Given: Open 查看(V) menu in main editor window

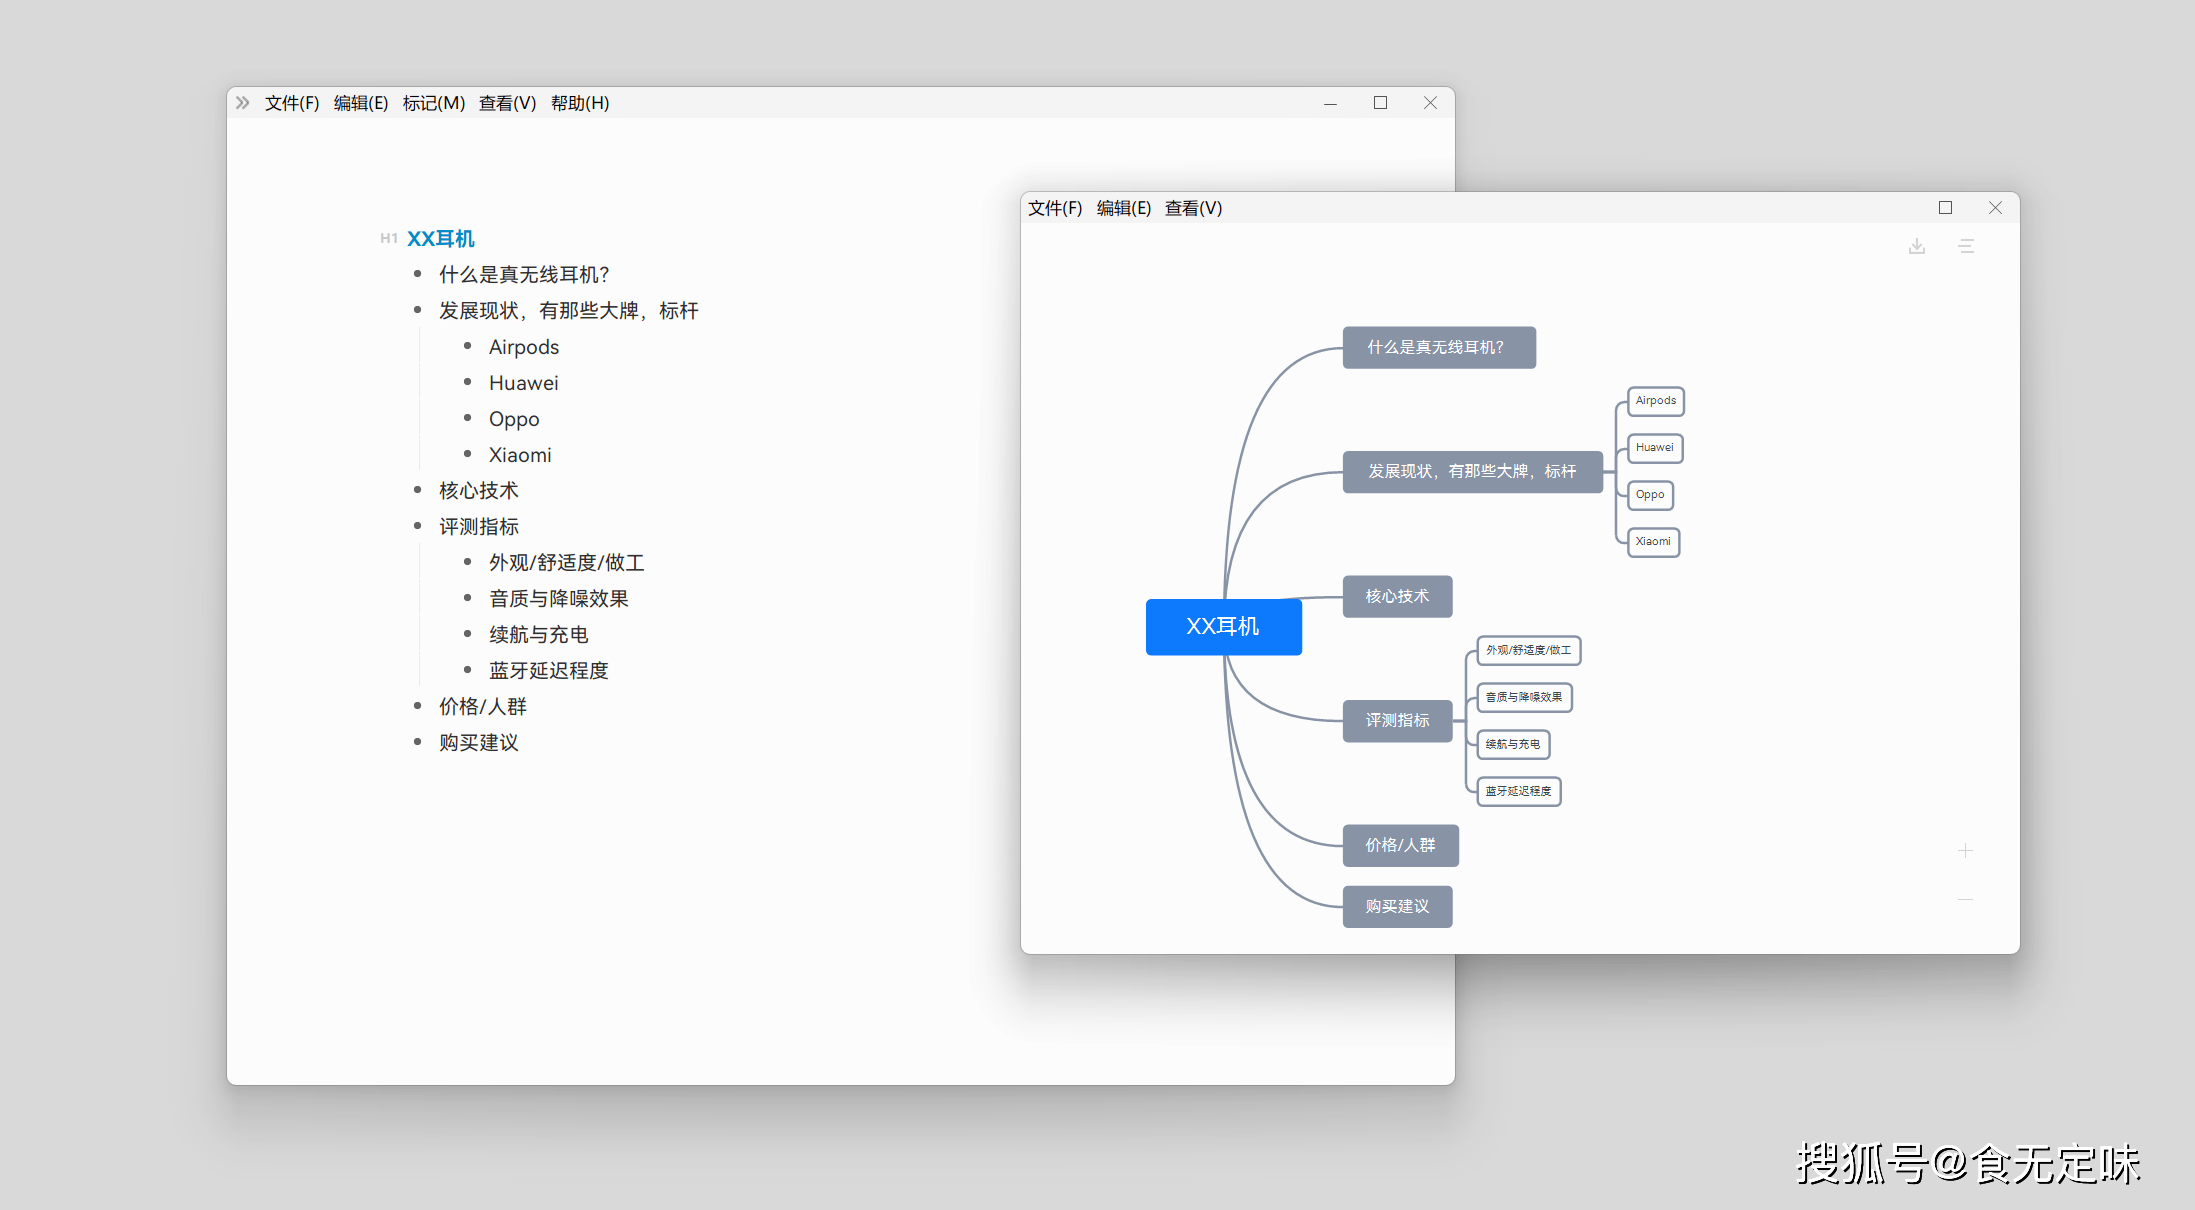Looking at the screenshot, I should coord(507,103).
